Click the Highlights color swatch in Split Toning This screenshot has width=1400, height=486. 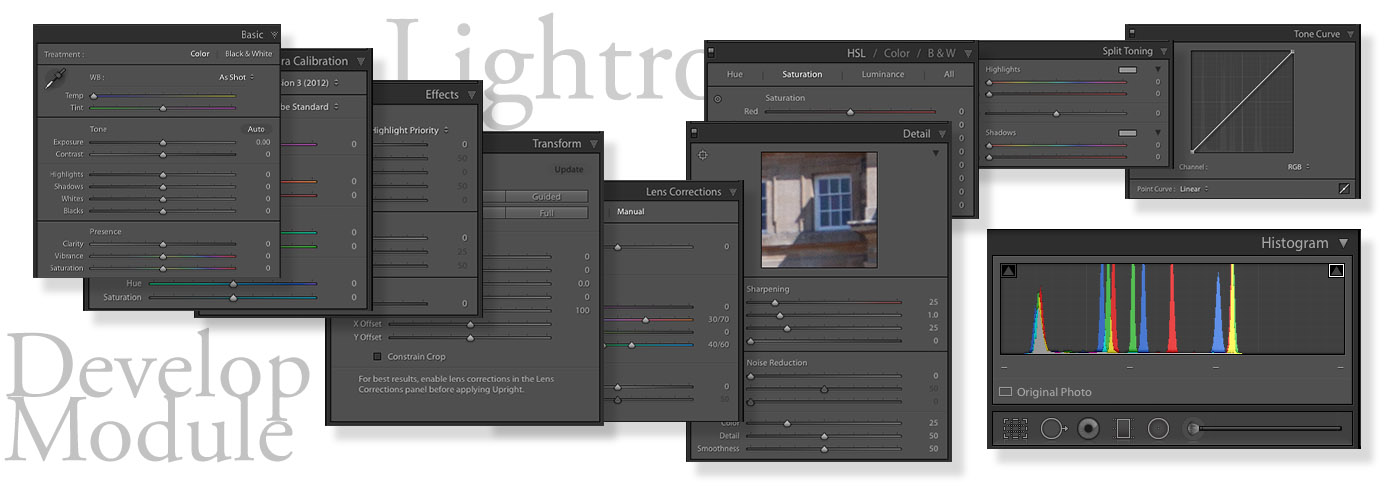(x=1127, y=69)
